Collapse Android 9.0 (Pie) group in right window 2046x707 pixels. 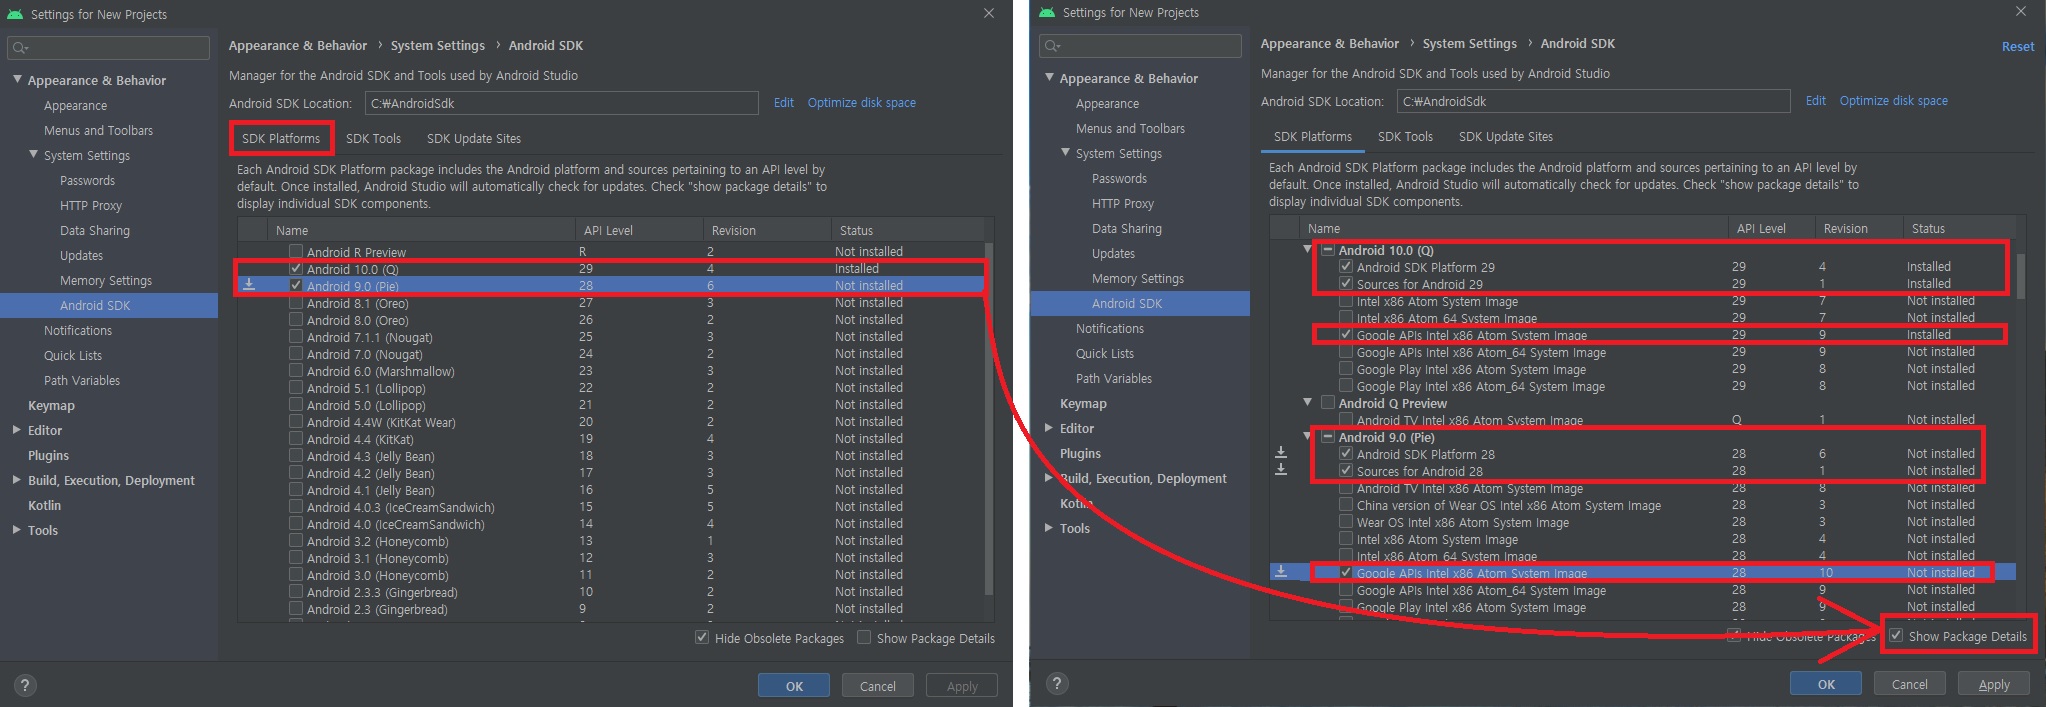pyautogui.click(x=1307, y=436)
